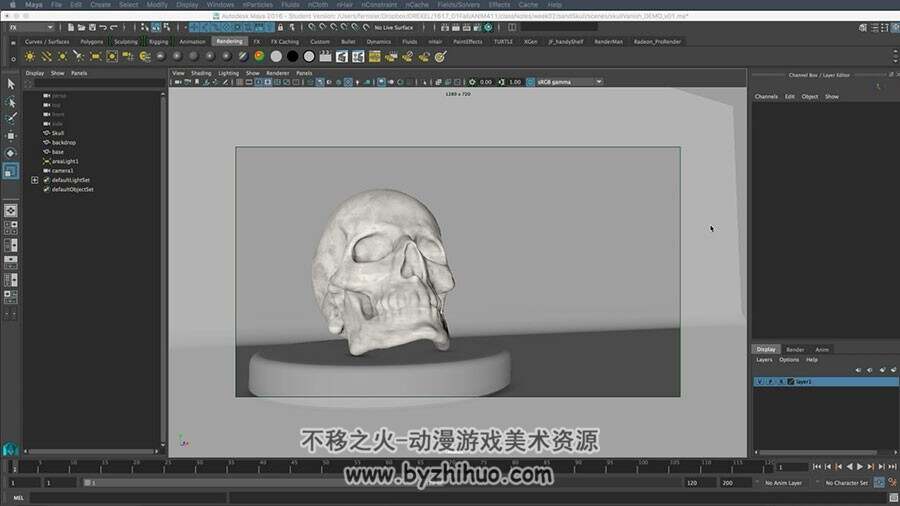Click the multicolor sphere shelf icon
900x506 pixels.
259,56
